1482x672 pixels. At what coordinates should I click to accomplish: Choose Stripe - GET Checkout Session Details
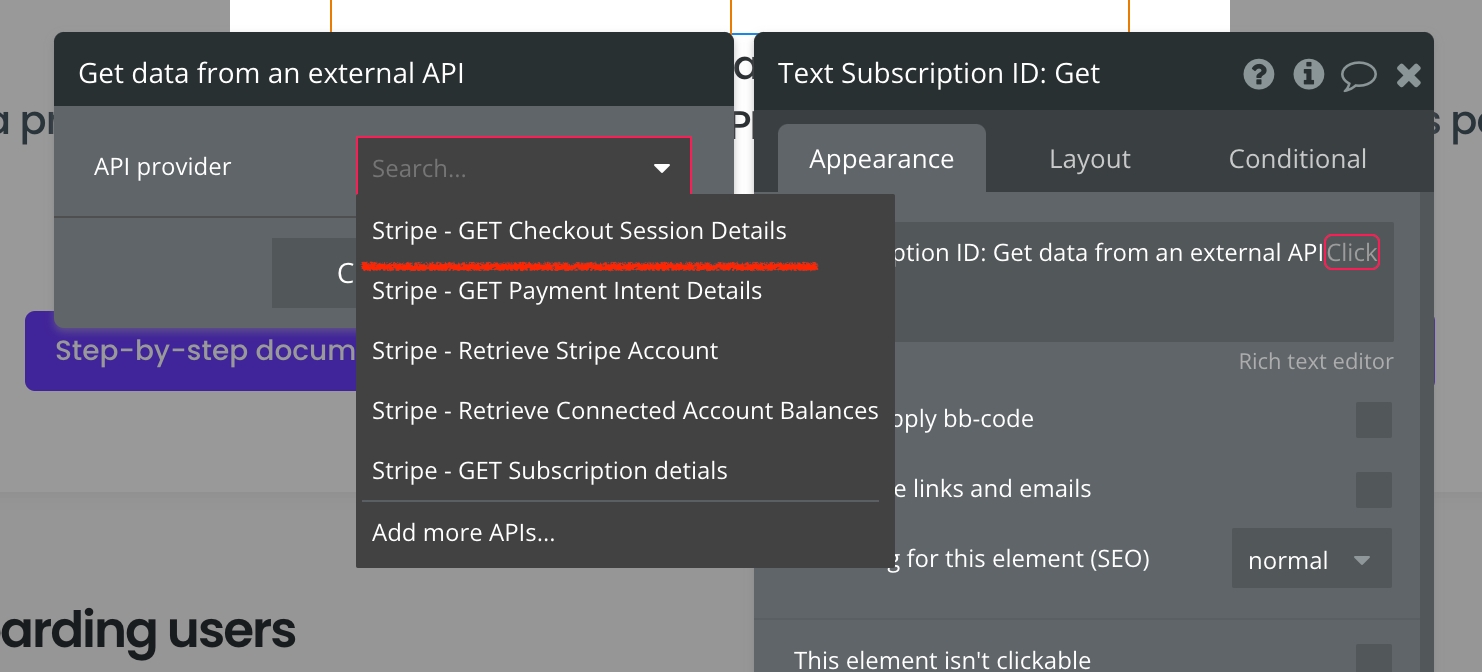click(x=579, y=231)
